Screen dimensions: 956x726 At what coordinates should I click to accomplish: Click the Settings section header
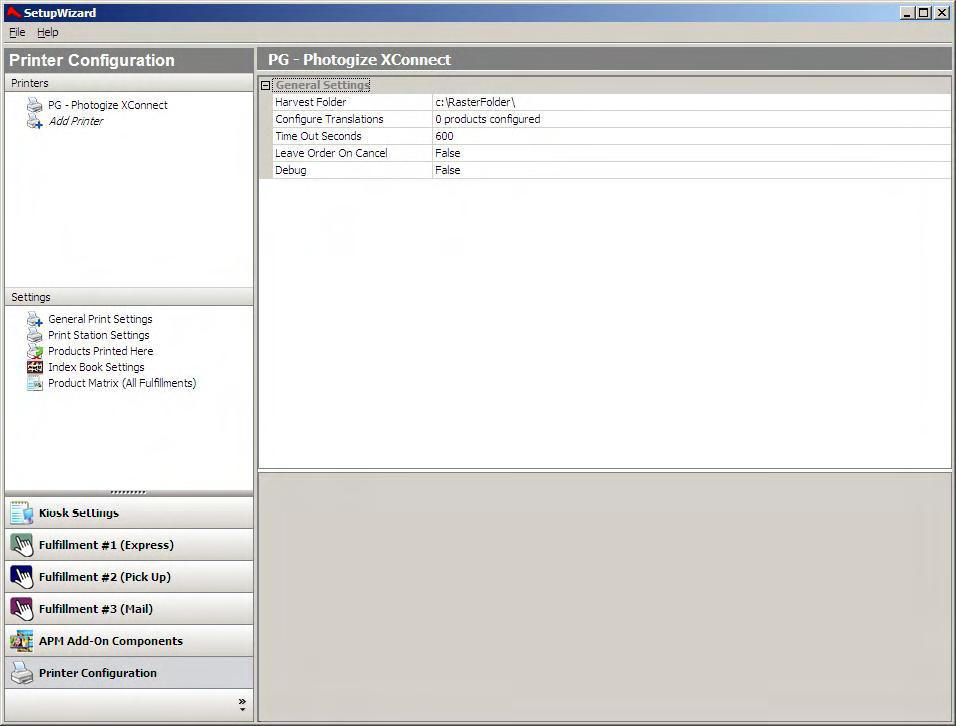click(x=129, y=297)
